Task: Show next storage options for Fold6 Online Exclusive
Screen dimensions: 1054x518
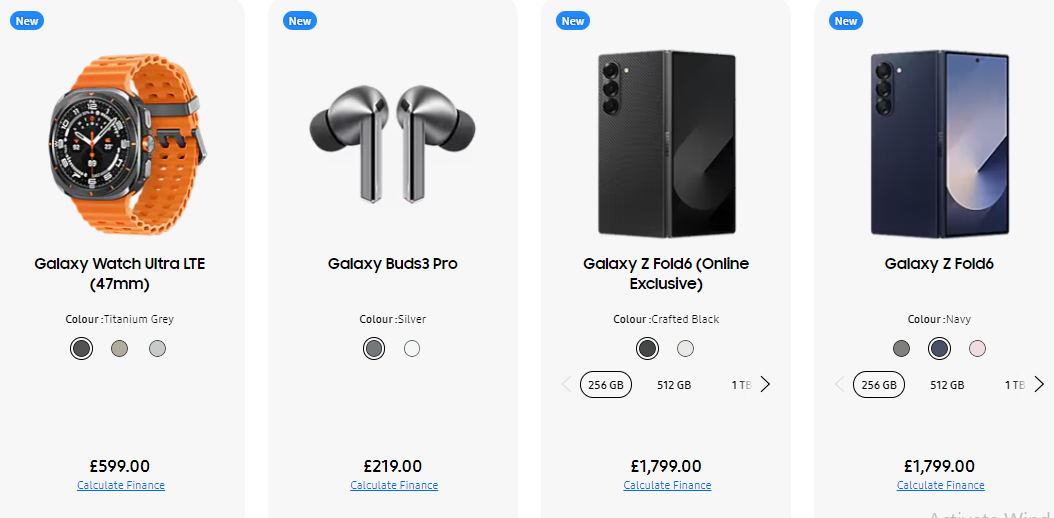Action: coord(766,384)
